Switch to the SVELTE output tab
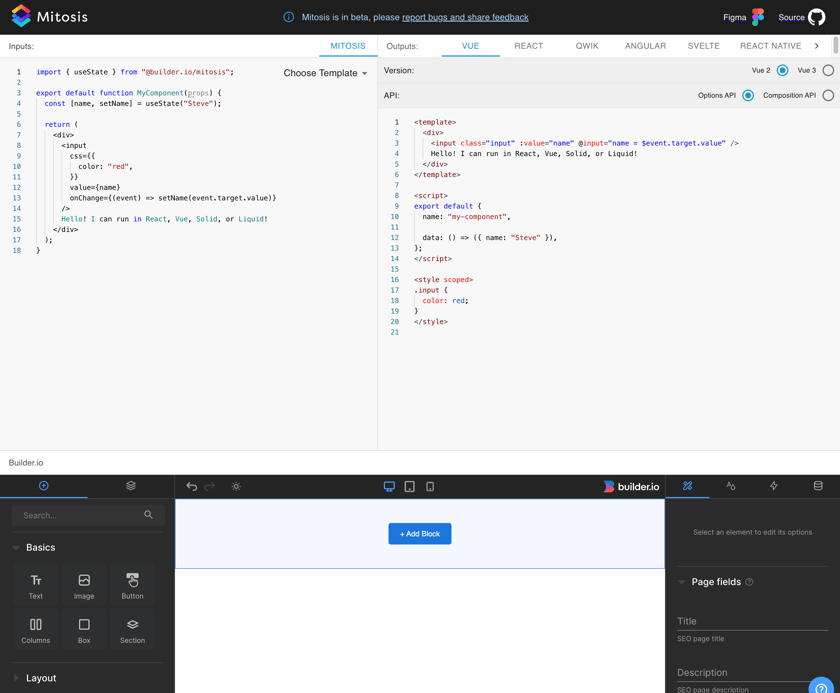 tap(704, 46)
